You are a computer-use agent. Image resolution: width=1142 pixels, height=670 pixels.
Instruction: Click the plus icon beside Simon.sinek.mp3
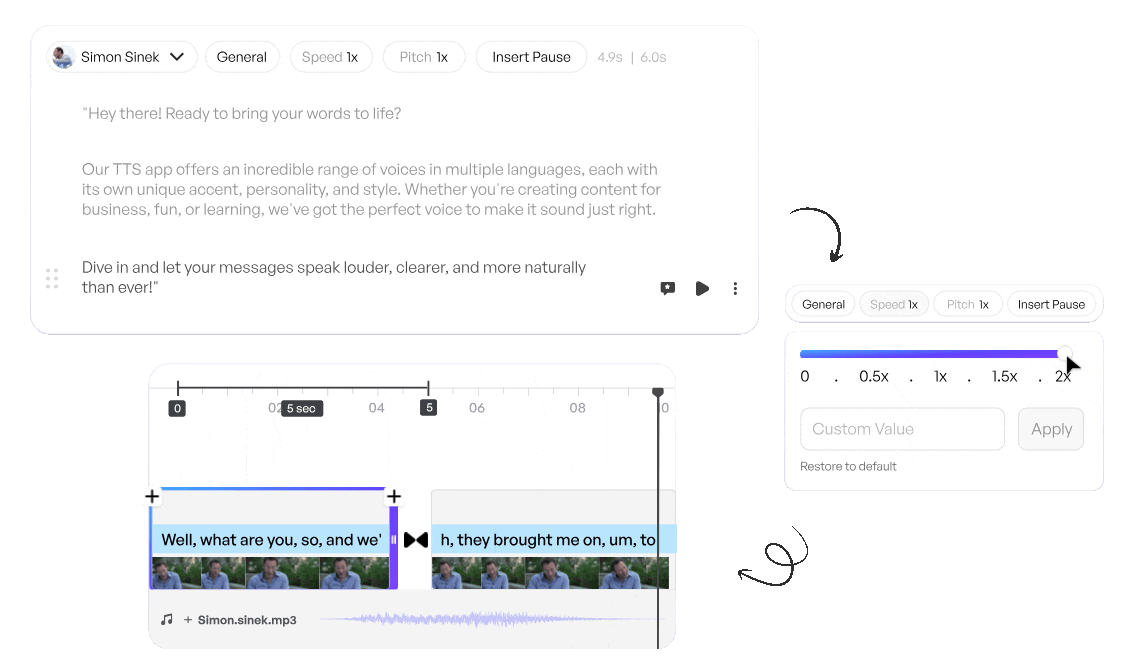[186, 619]
